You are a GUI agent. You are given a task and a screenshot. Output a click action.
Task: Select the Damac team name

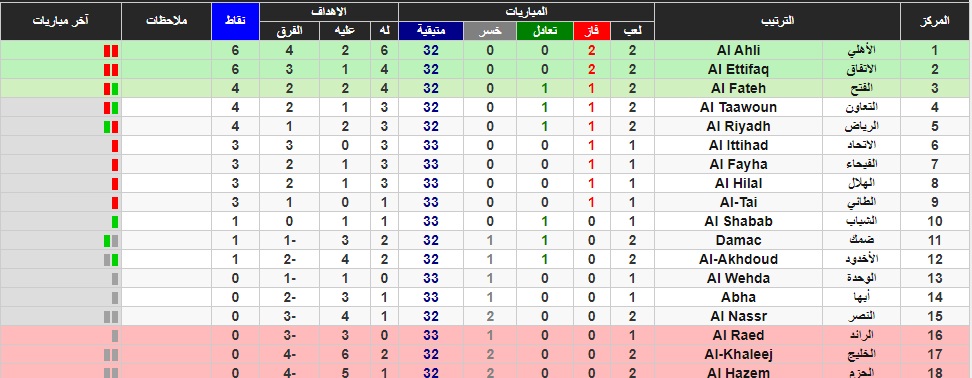(x=738, y=240)
